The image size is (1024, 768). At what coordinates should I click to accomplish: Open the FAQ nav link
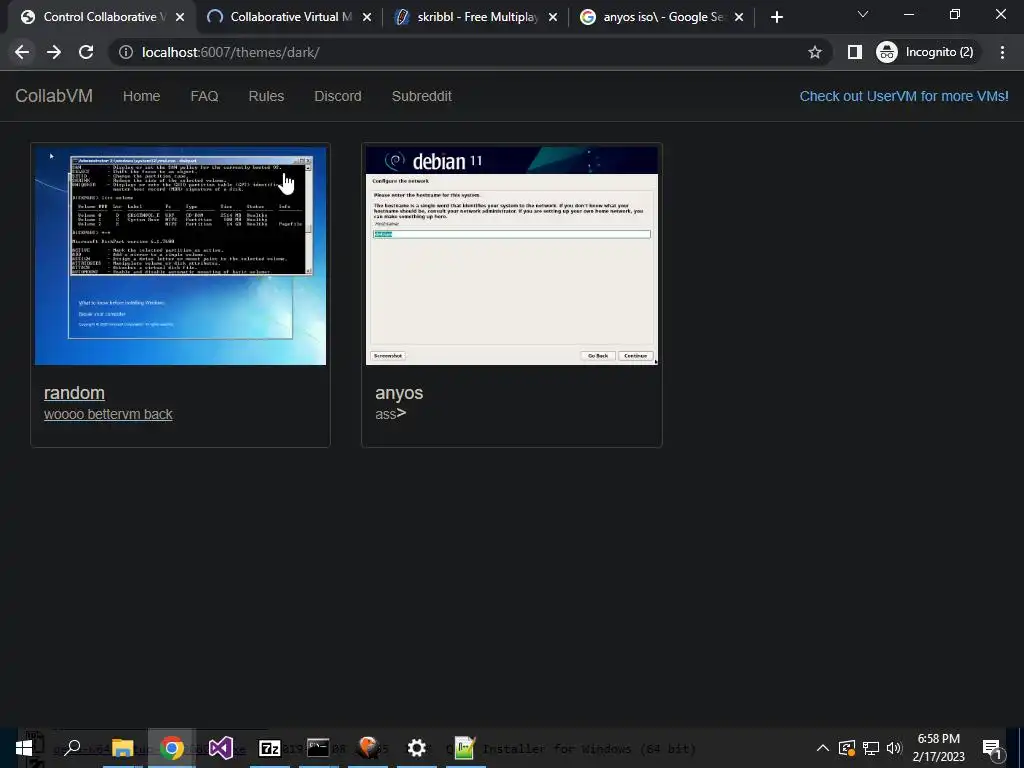pyautogui.click(x=204, y=96)
